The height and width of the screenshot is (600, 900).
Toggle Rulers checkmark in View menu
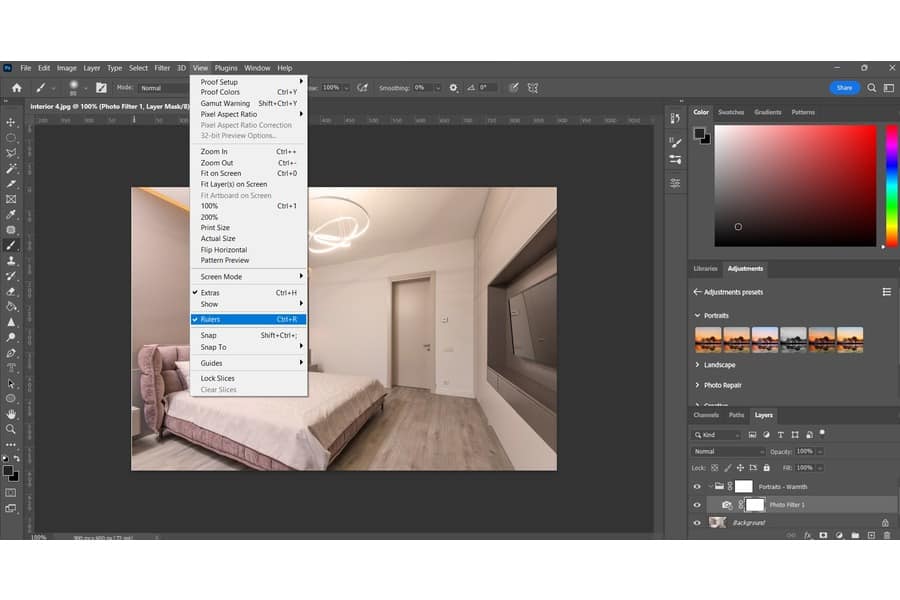[x=249, y=319]
